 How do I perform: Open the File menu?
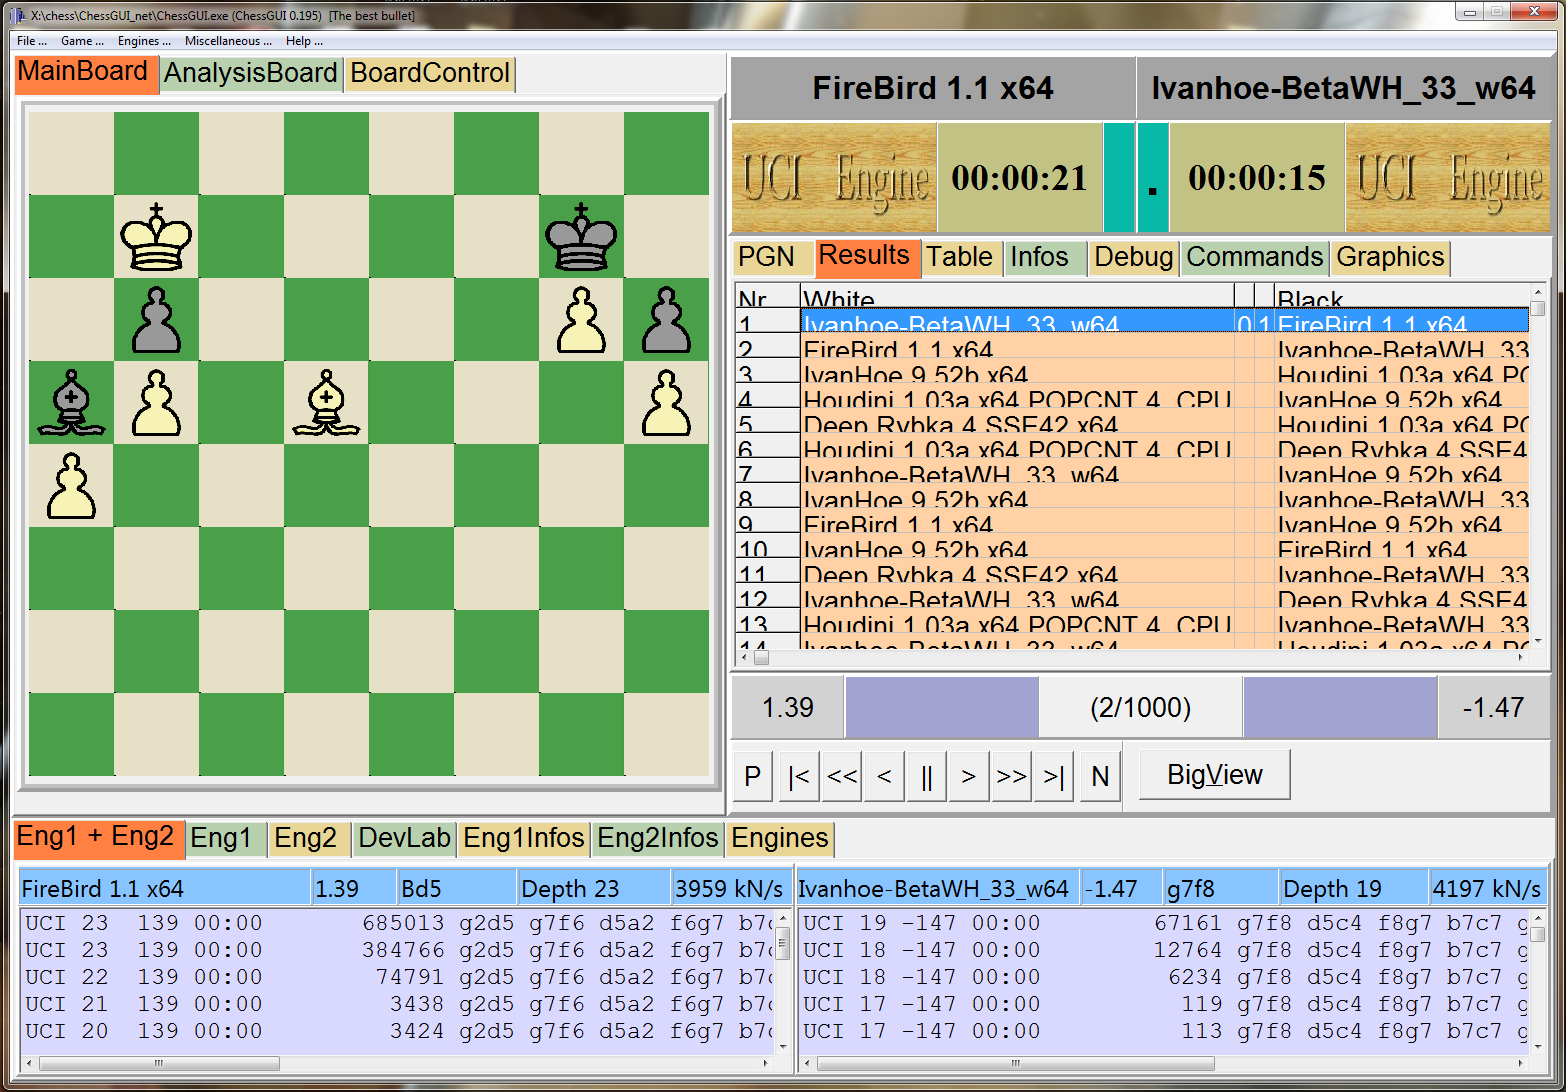(x=31, y=41)
